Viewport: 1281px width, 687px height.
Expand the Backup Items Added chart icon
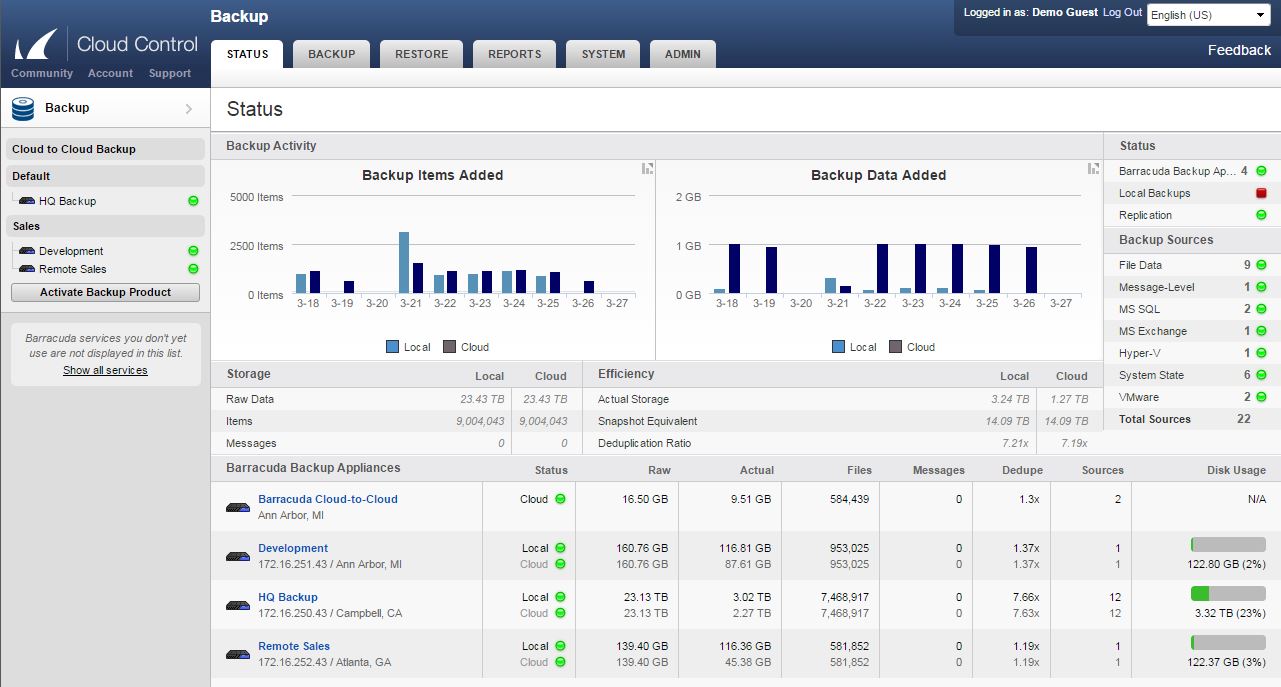[x=648, y=169]
